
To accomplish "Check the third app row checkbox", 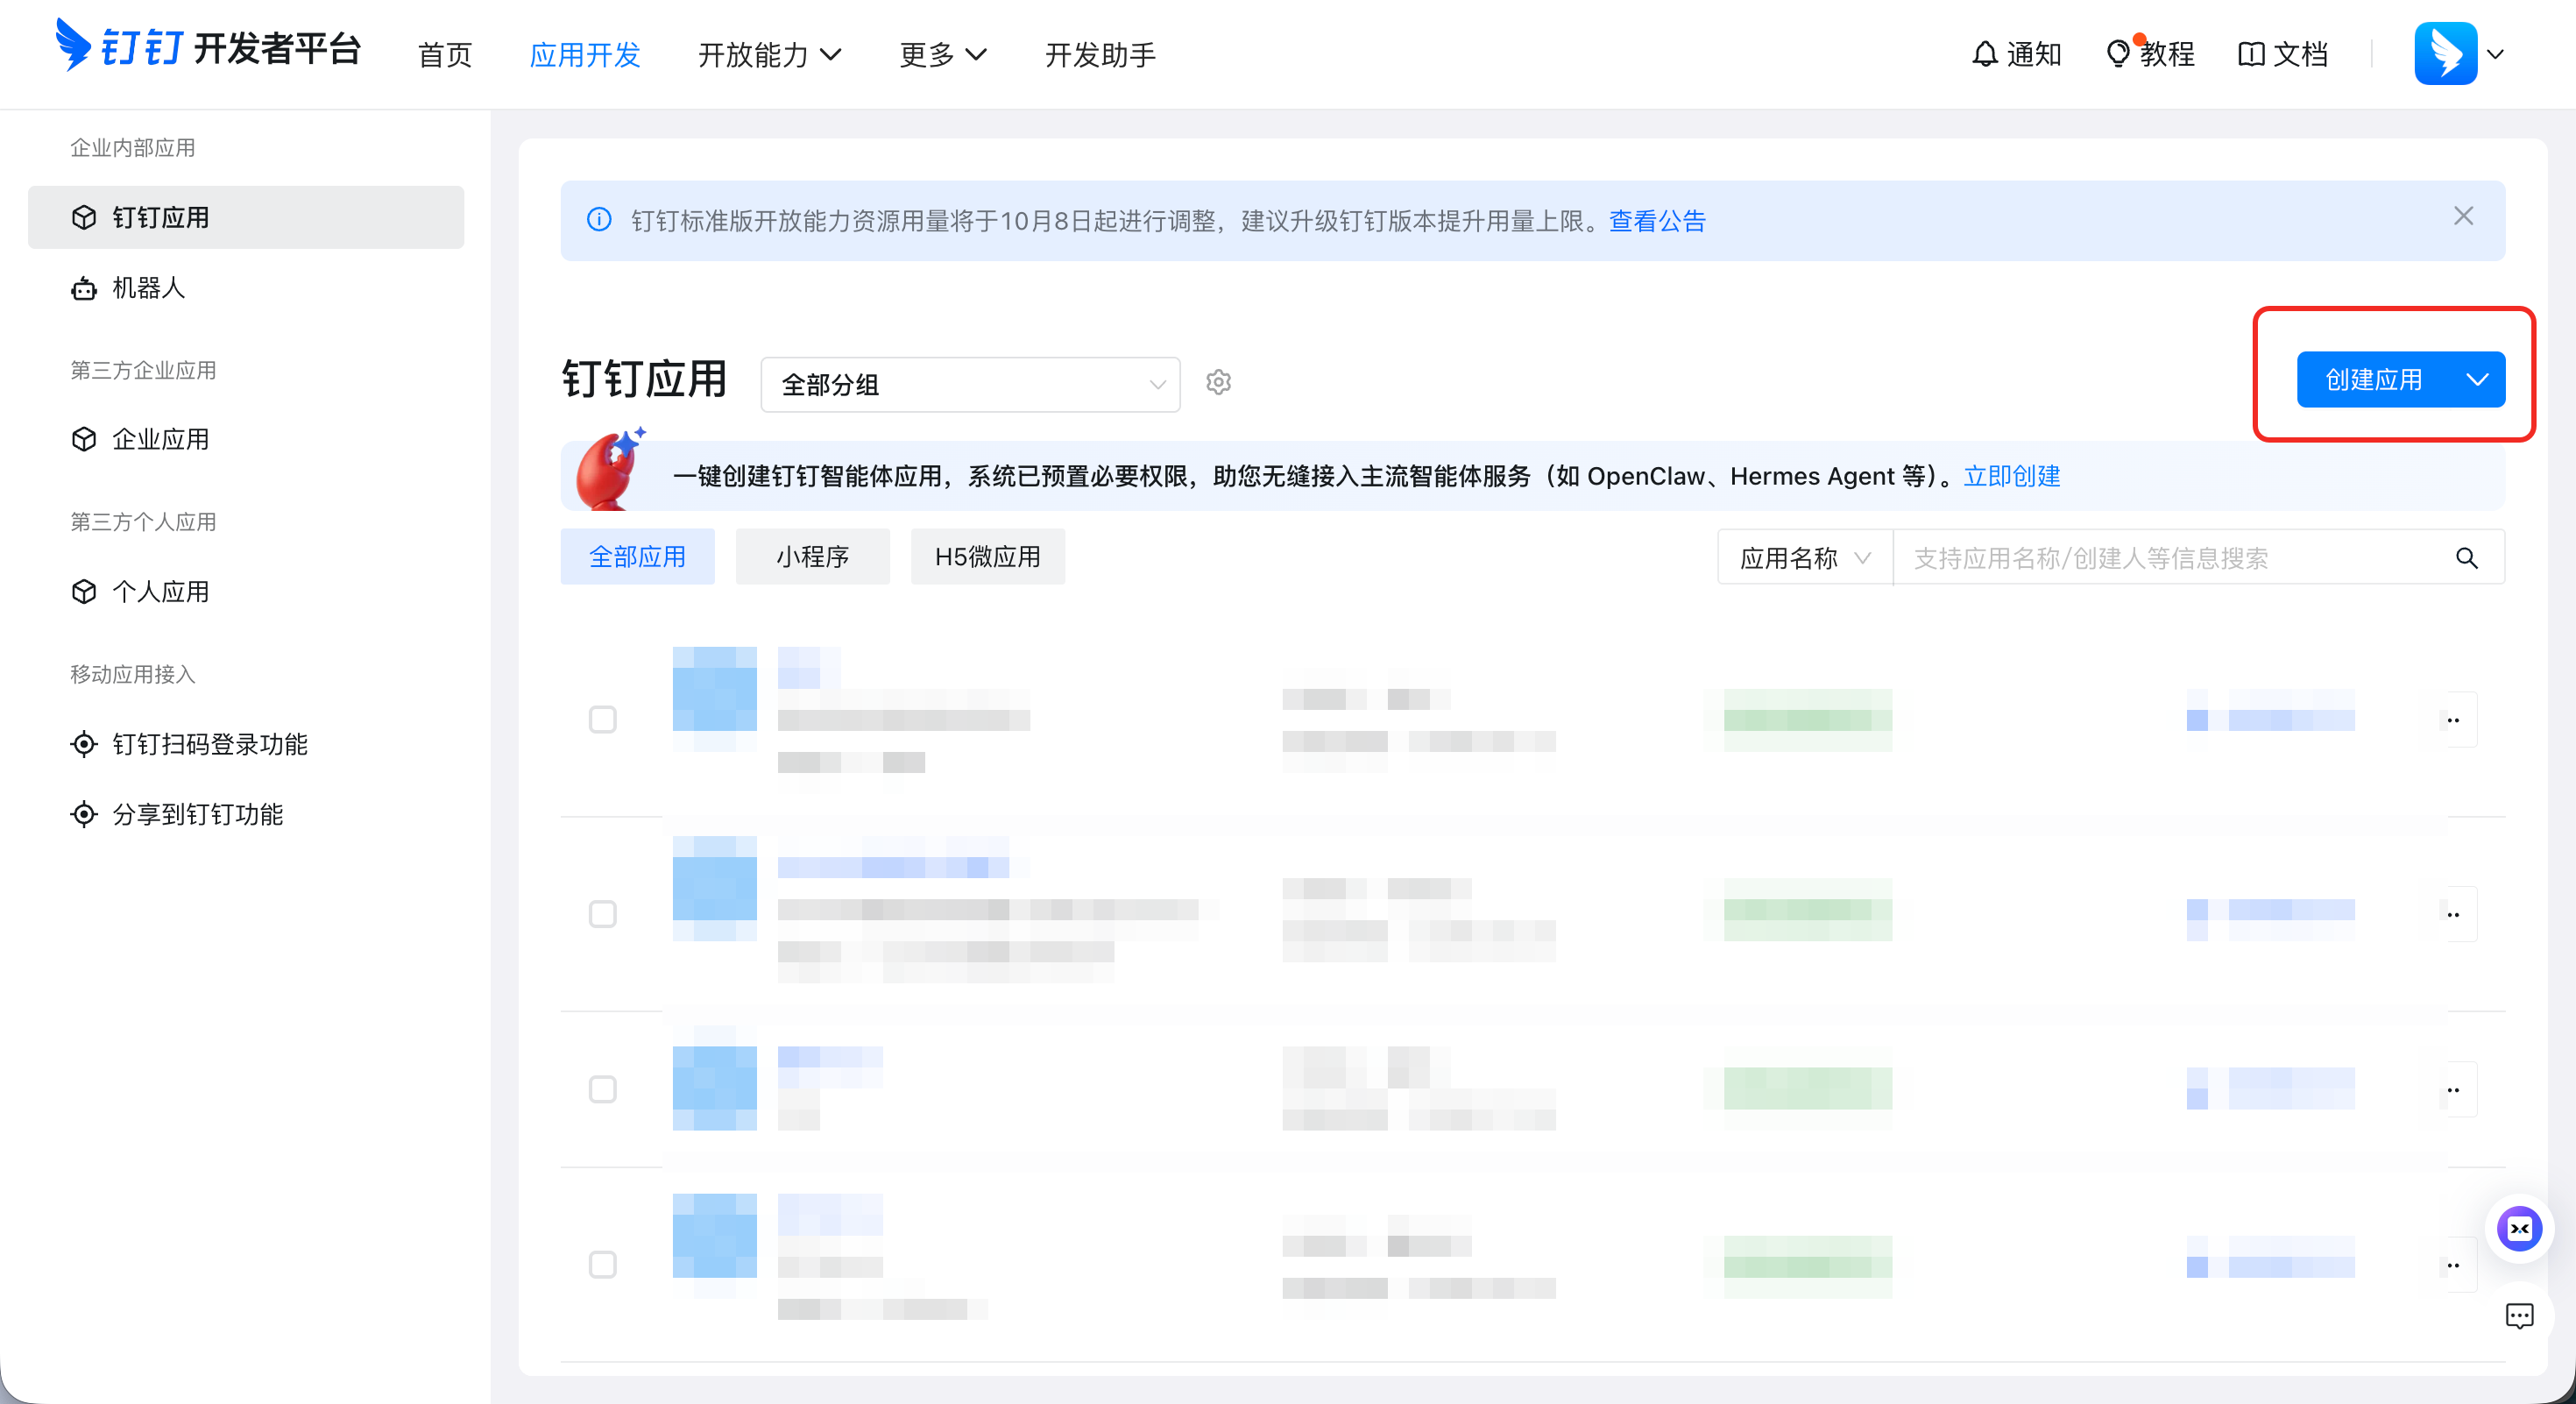I will click(x=602, y=1089).
